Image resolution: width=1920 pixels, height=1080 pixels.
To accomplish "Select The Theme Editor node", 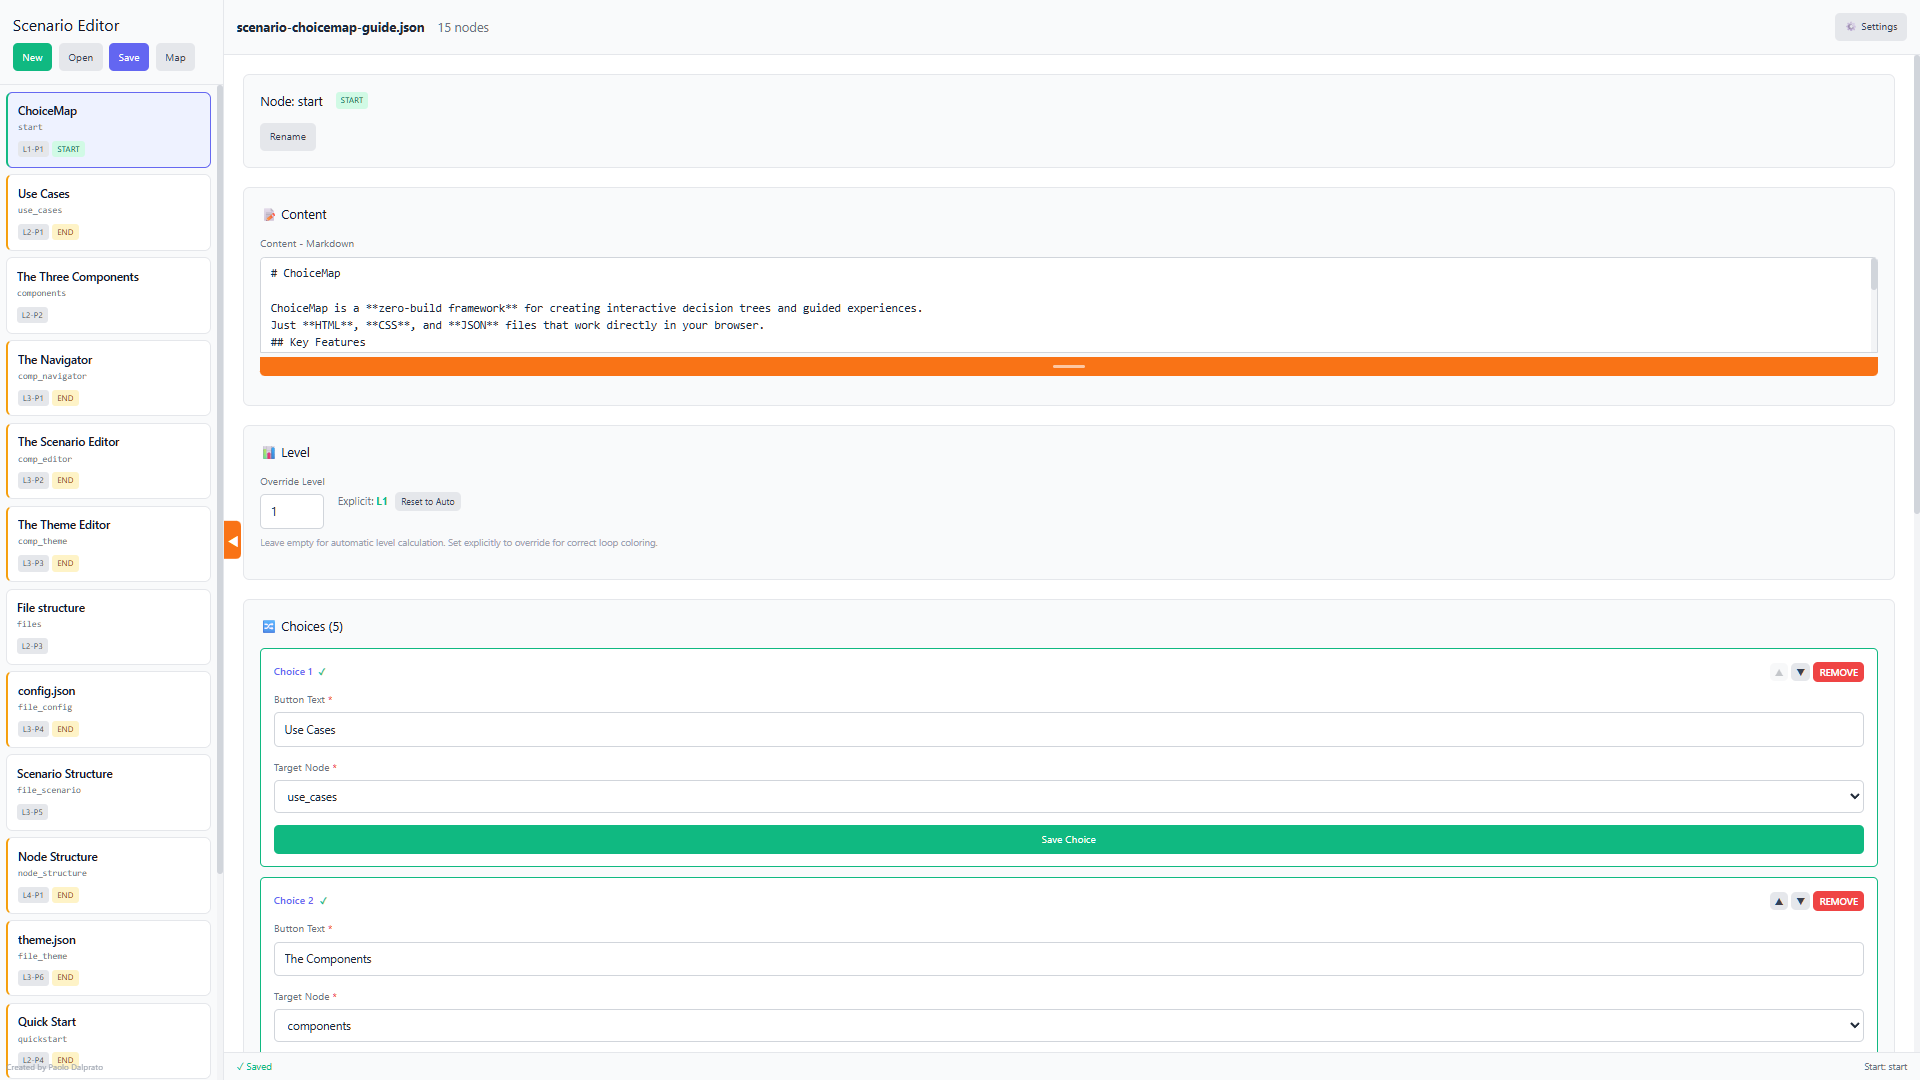I will 108,543.
